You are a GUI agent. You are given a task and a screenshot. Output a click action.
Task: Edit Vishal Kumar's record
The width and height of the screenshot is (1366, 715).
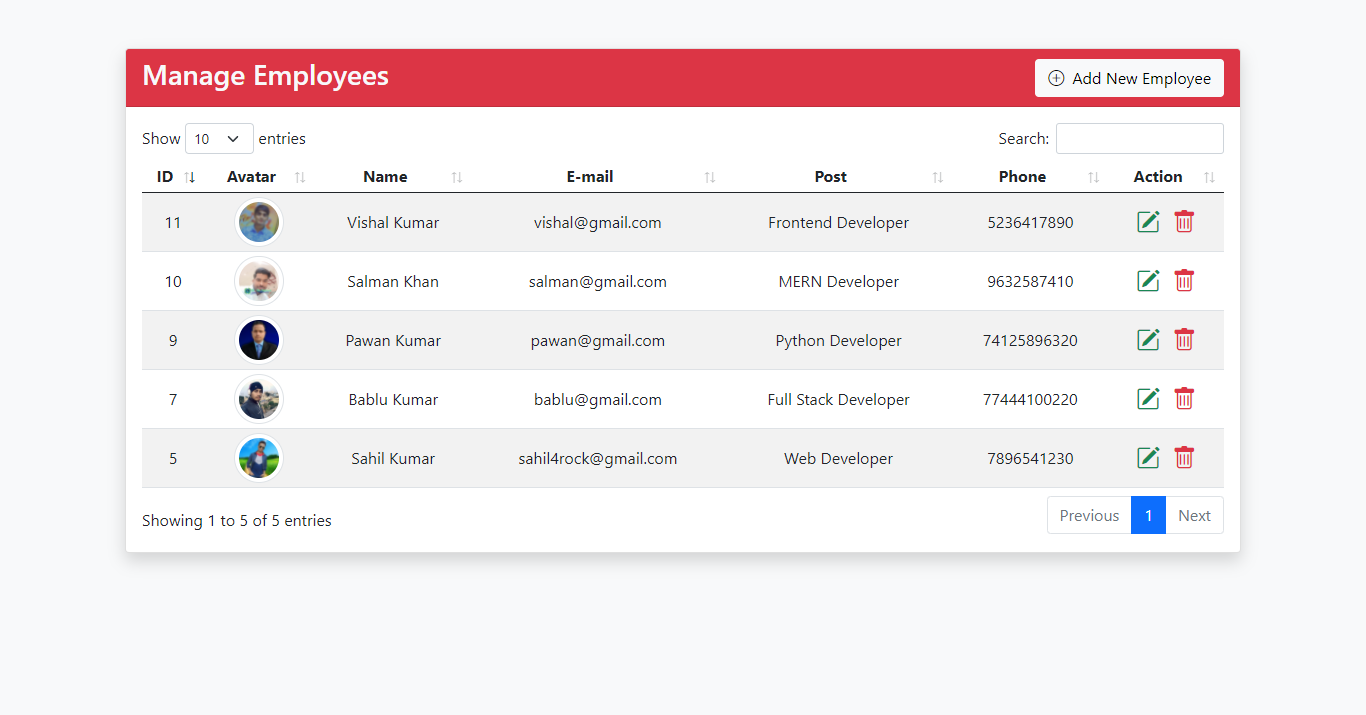1148,222
